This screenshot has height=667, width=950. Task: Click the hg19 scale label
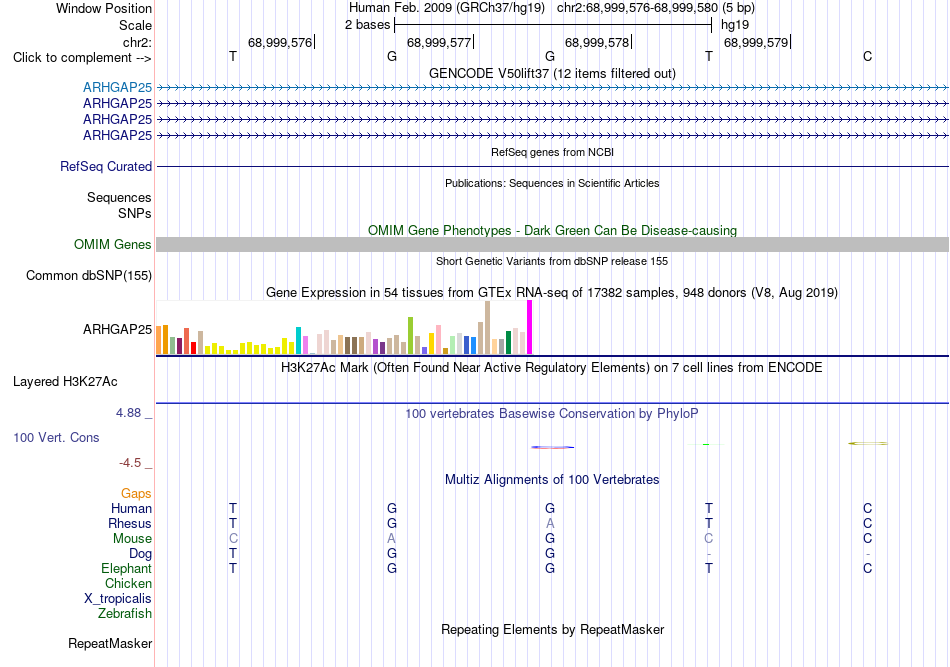[735, 25]
